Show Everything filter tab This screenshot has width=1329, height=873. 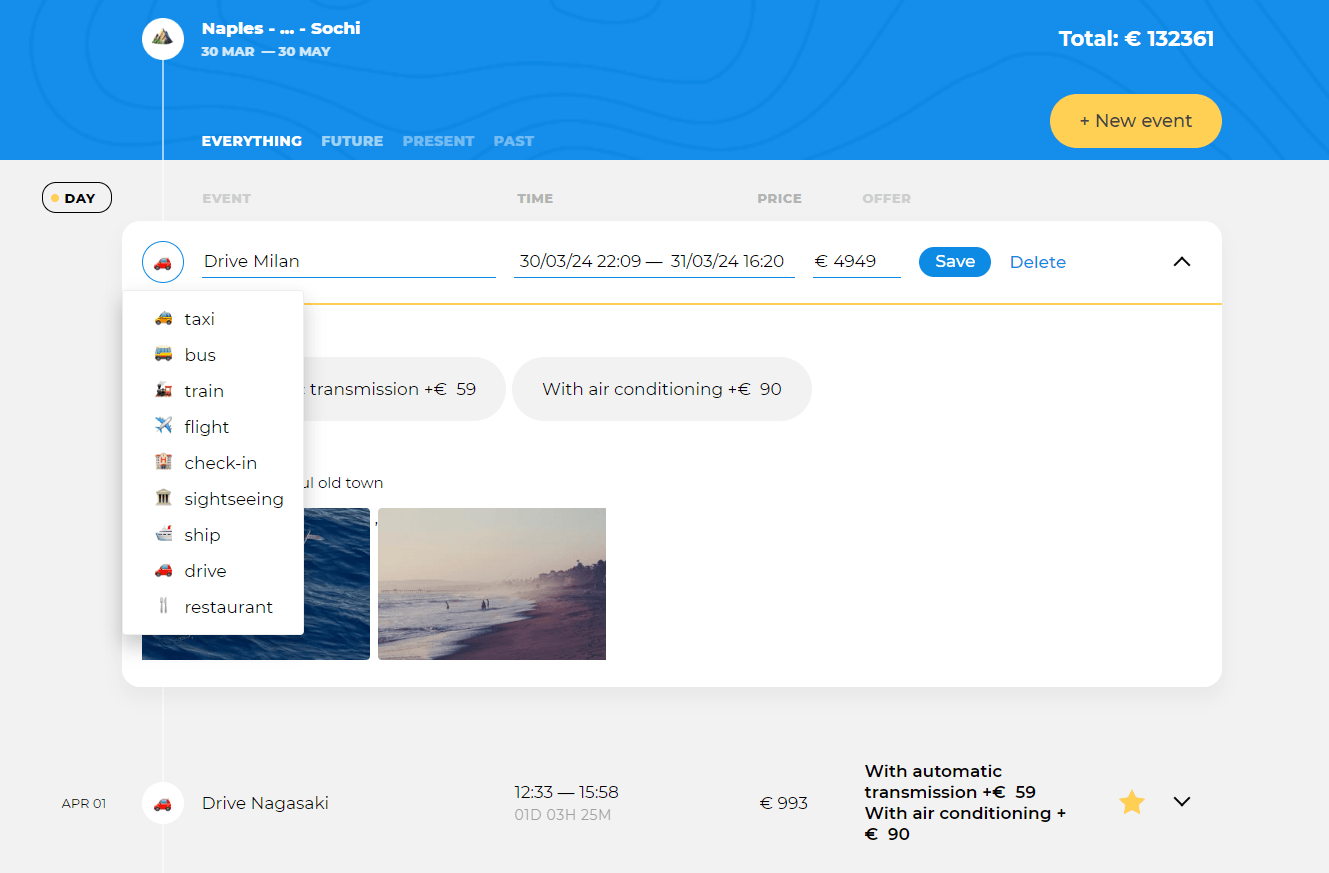point(252,141)
